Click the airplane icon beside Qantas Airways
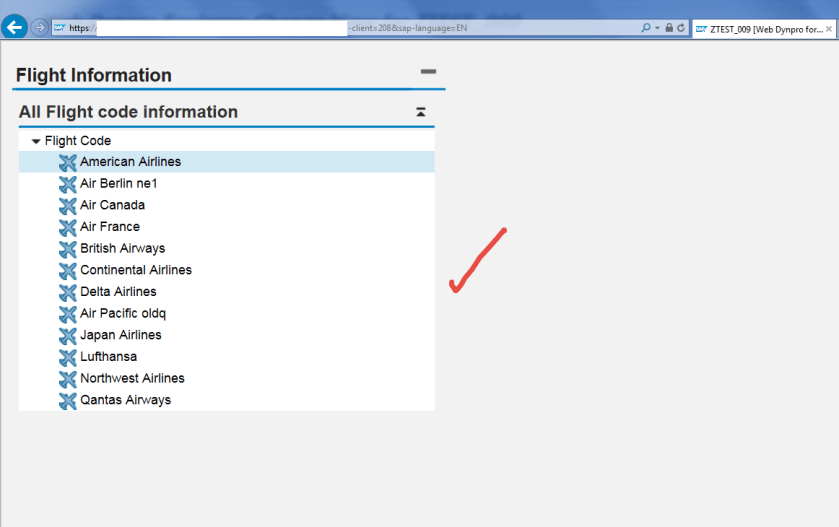The height and width of the screenshot is (527, 839). pyautogui.click(x=67, y=401)
